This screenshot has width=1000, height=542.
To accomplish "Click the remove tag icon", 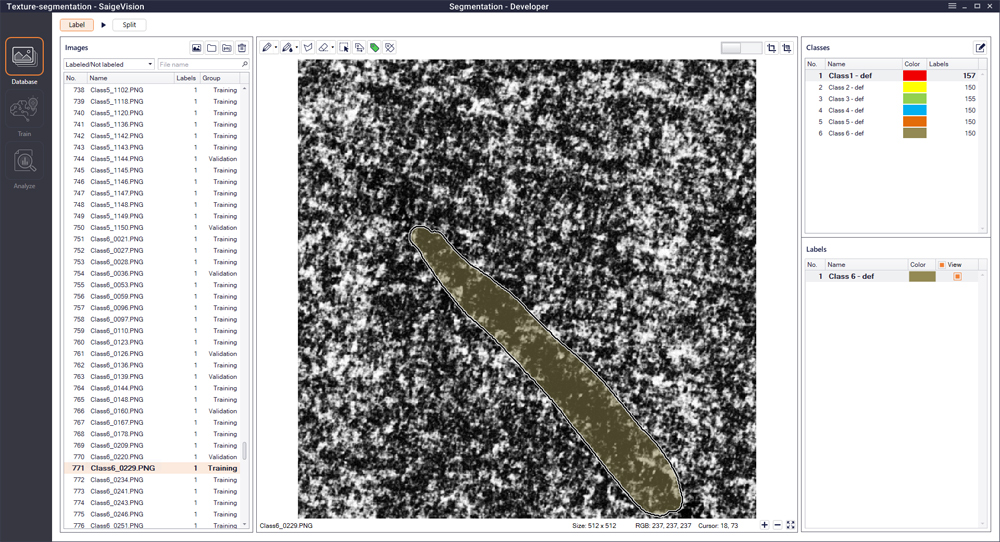I will pyautogui.click(x=390, y=48).
